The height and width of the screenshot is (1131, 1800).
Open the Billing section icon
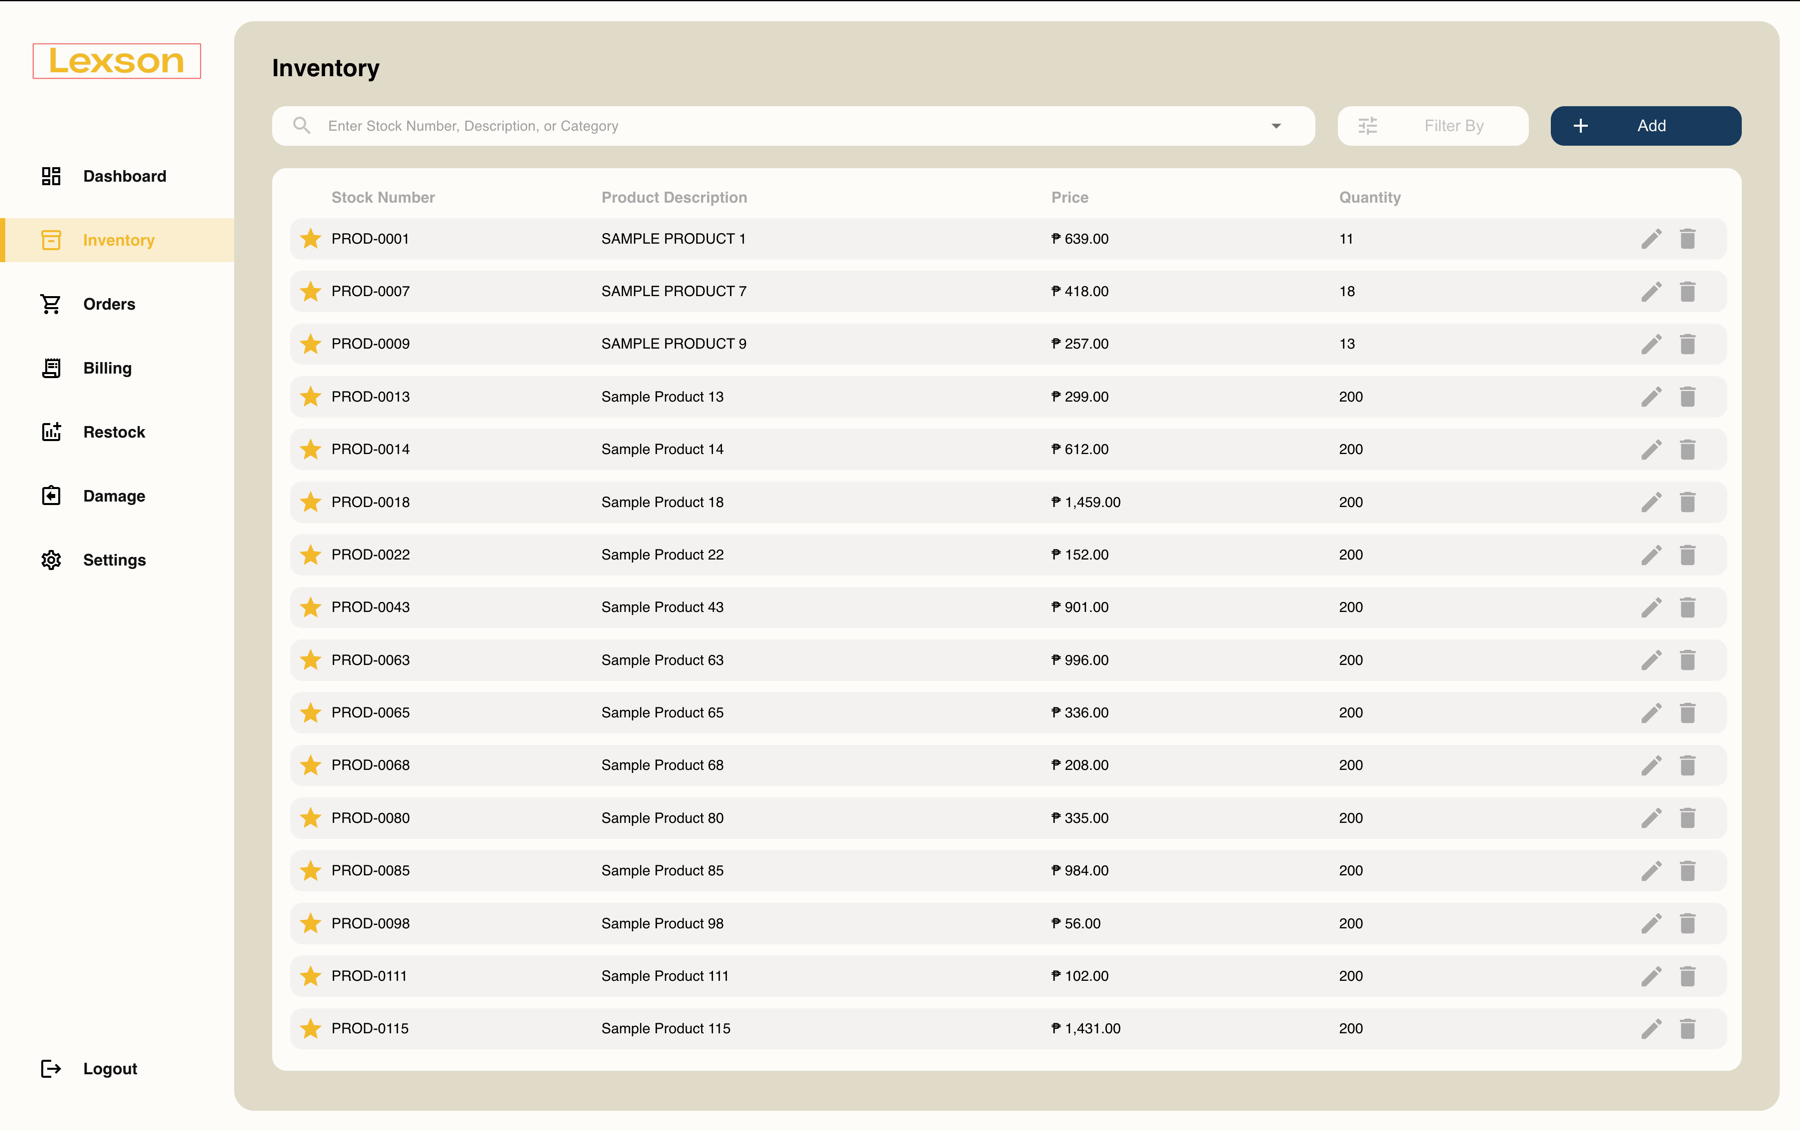point(51,368)
